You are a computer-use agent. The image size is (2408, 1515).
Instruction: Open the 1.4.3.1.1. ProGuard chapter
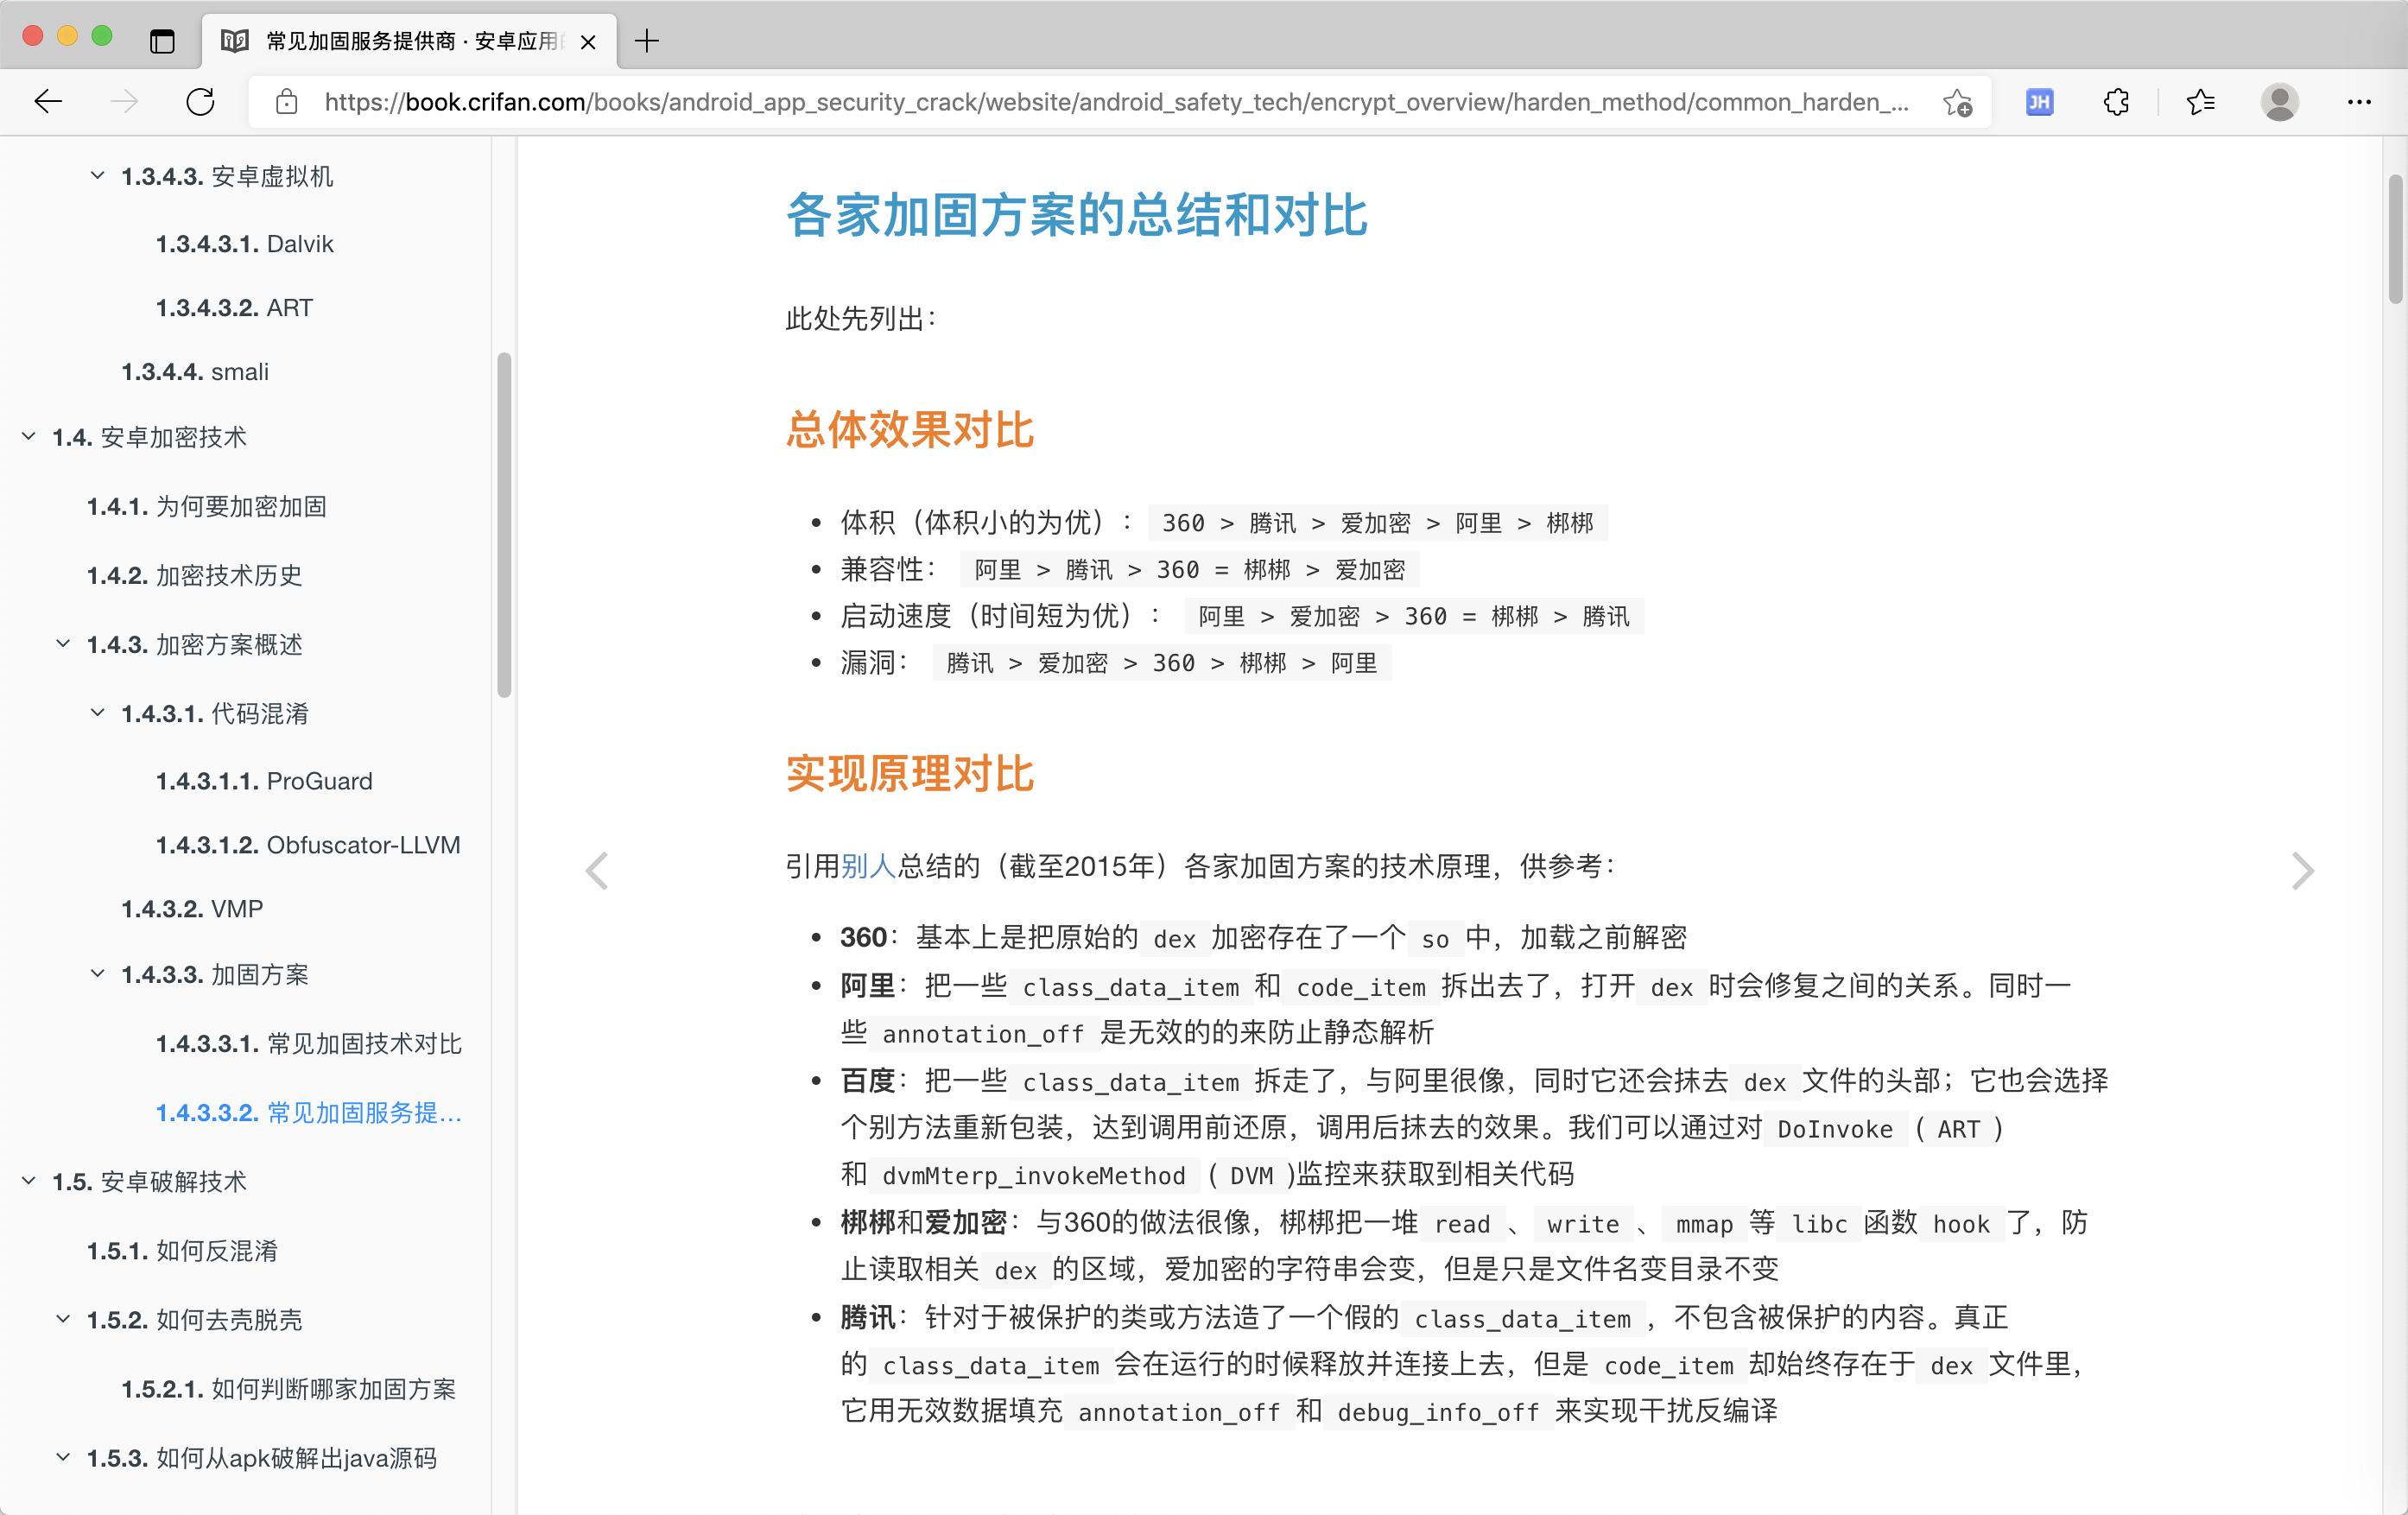tap(264, 781)
